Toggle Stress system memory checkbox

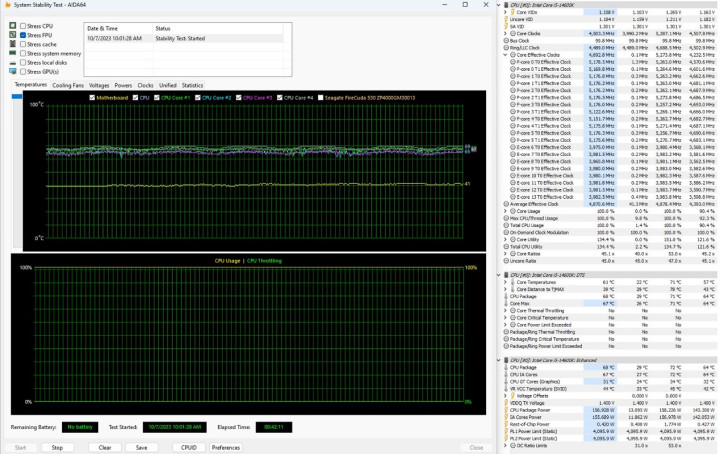23,53
